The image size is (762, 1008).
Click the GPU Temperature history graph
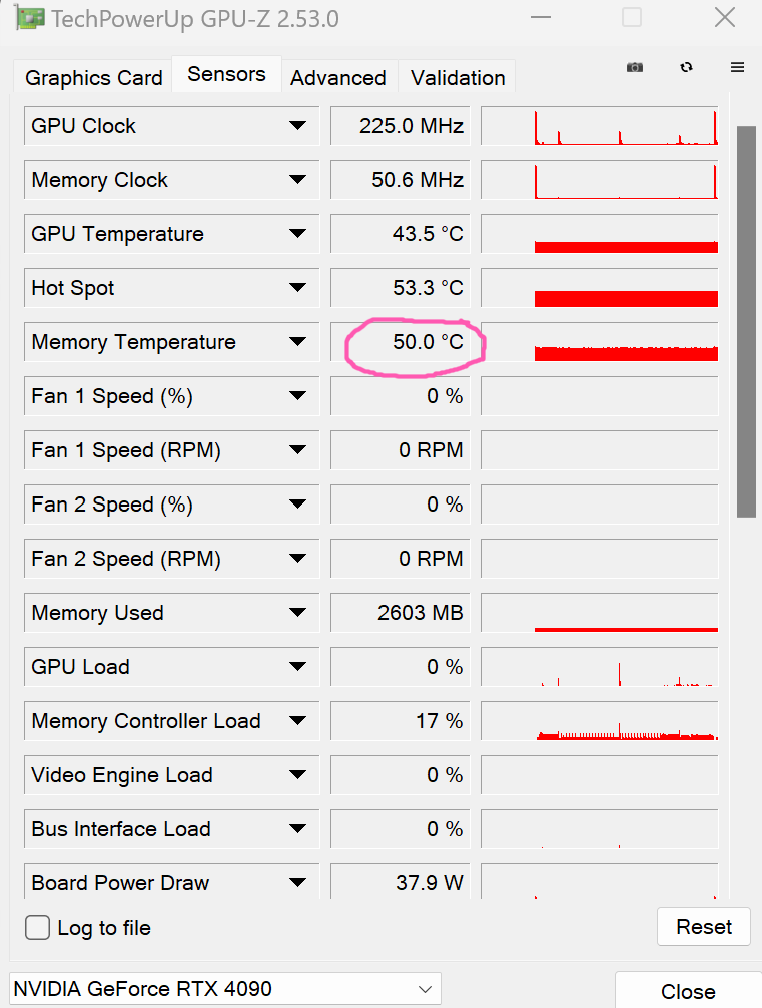coord(599,234)
